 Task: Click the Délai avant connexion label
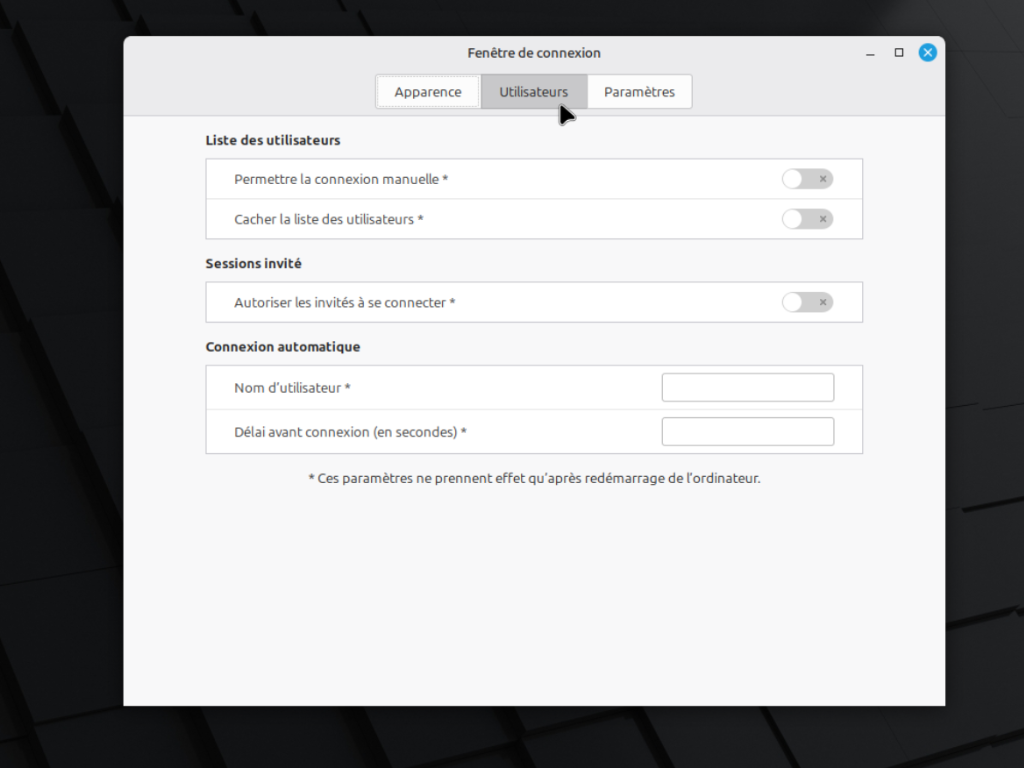coord(350,432)
